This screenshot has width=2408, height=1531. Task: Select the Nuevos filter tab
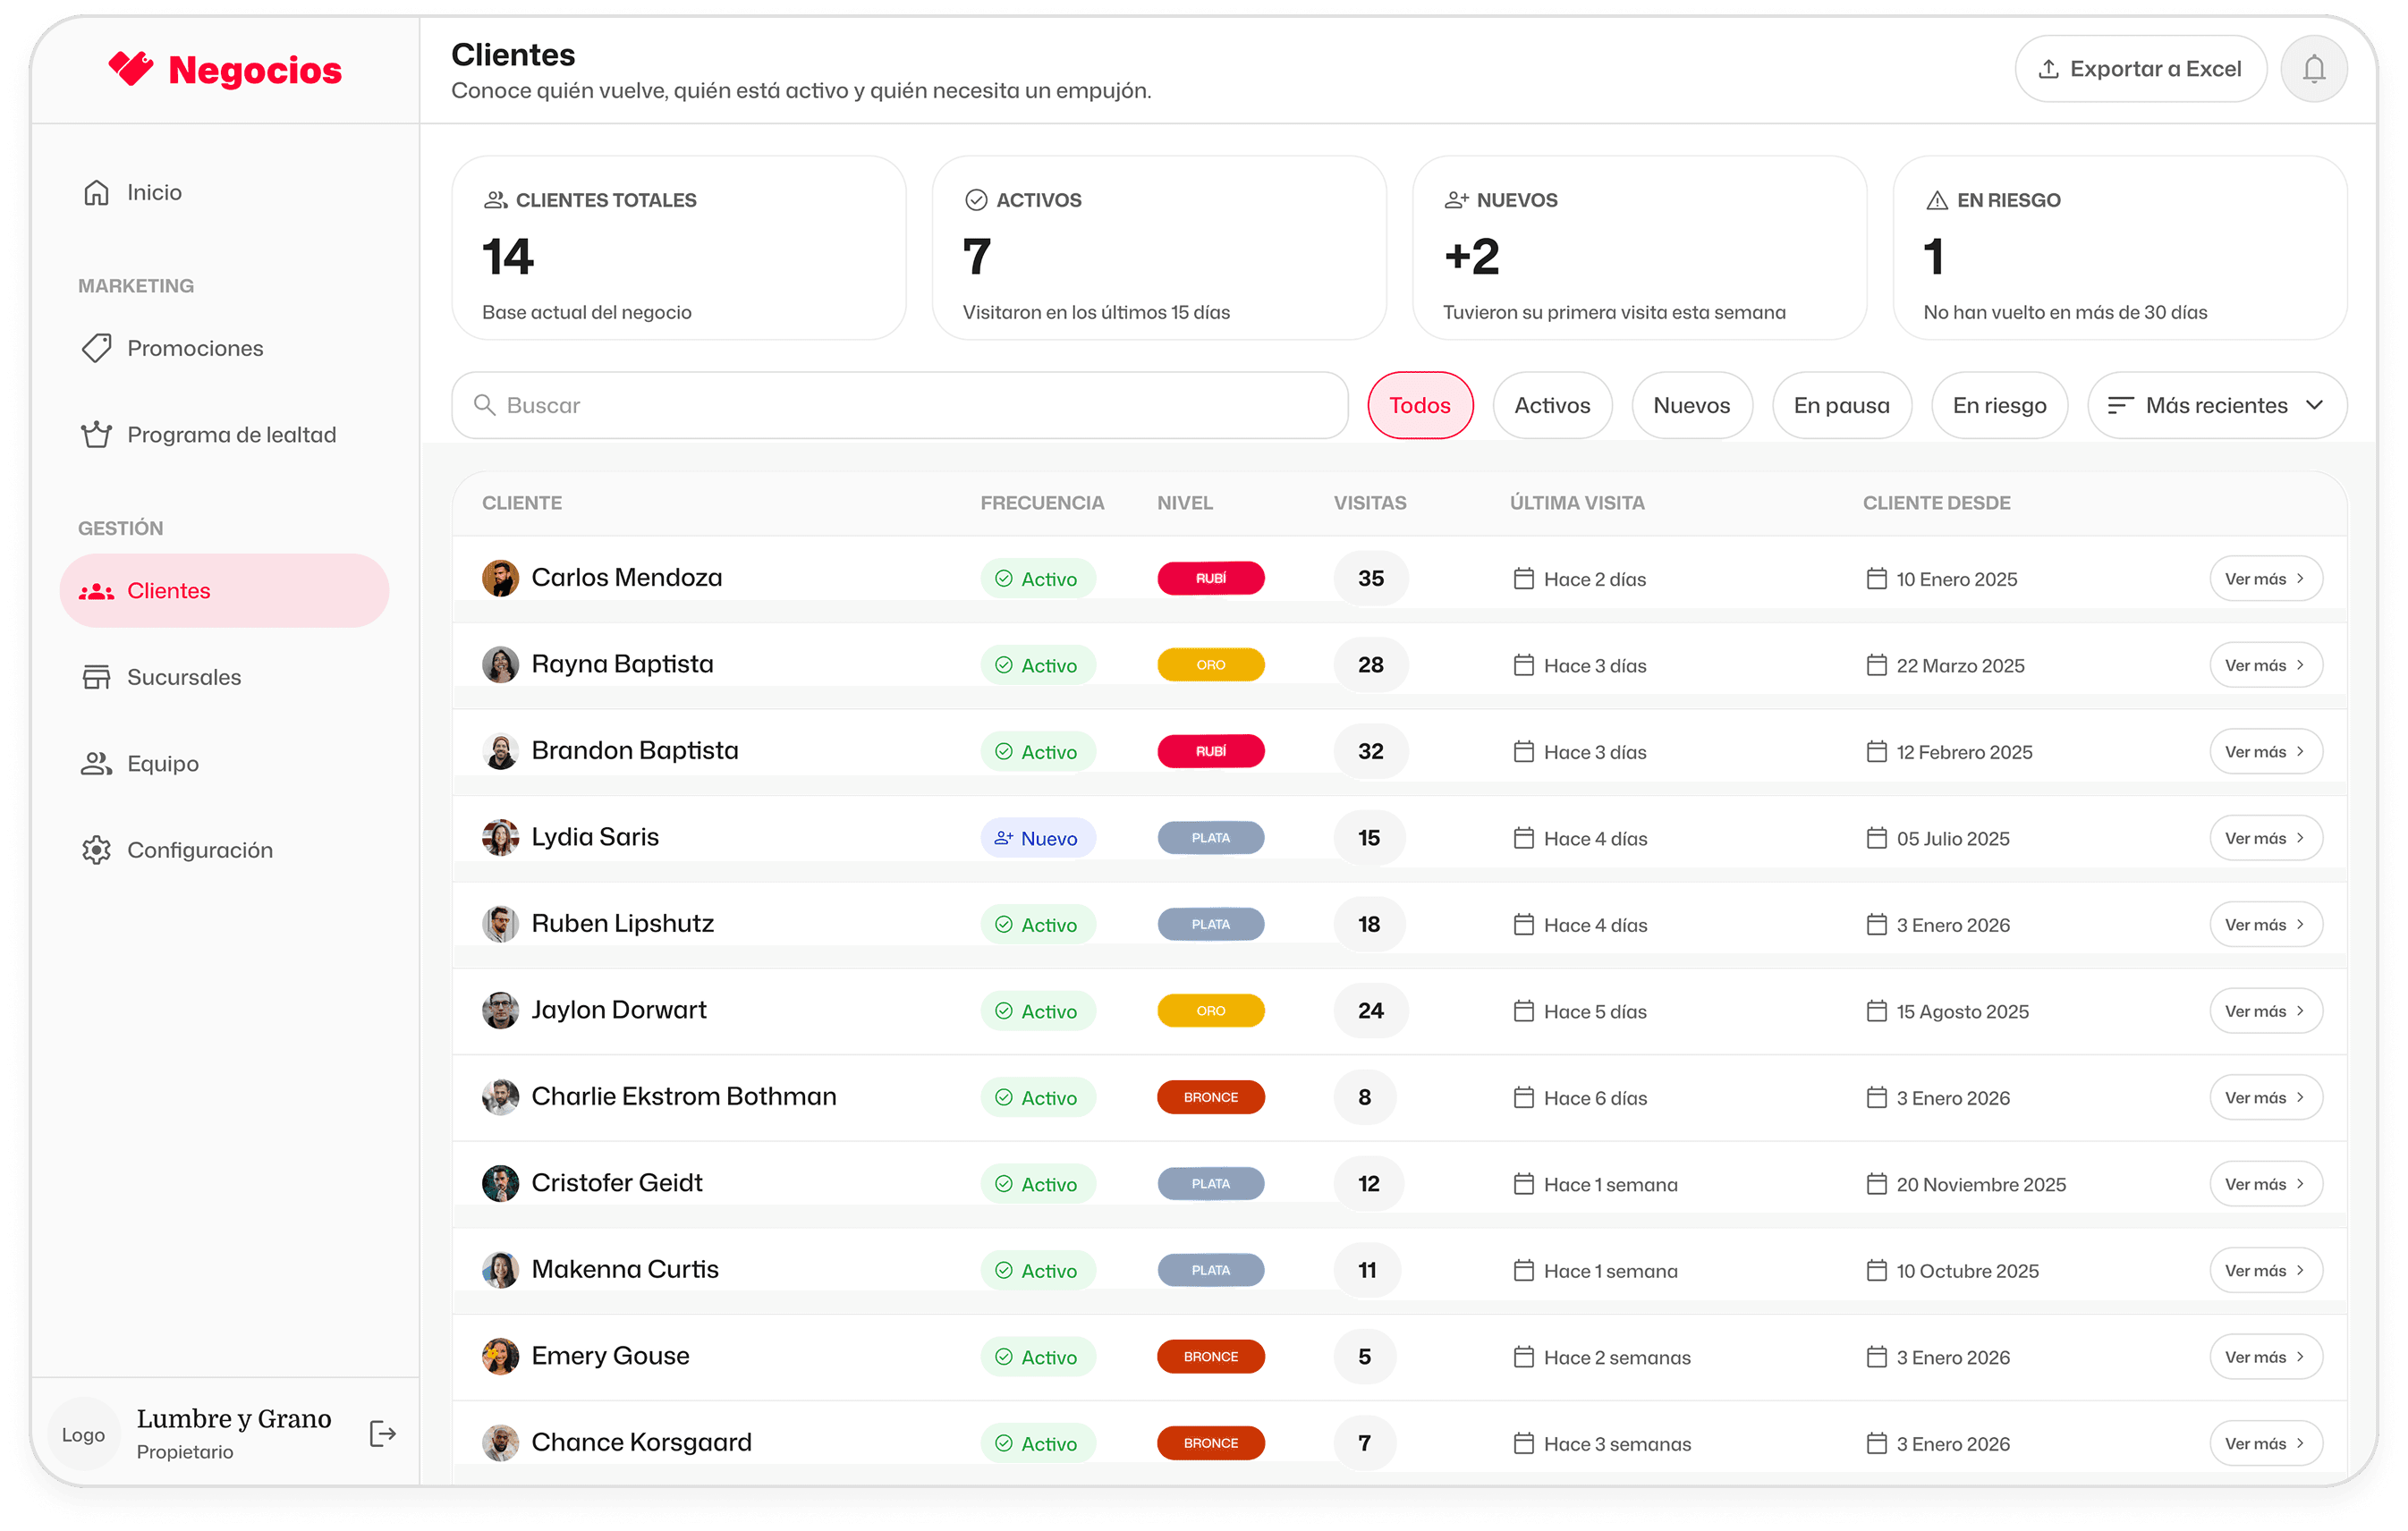coord(1691,405)
